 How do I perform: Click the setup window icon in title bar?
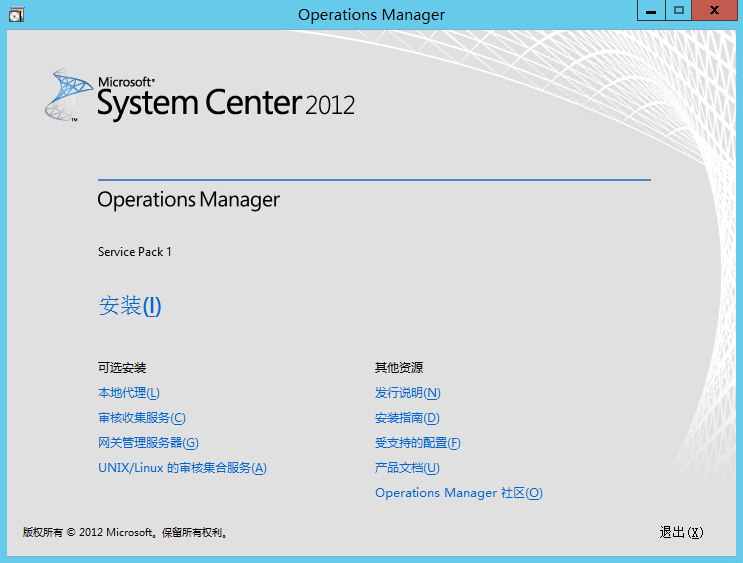click(16, 14)
